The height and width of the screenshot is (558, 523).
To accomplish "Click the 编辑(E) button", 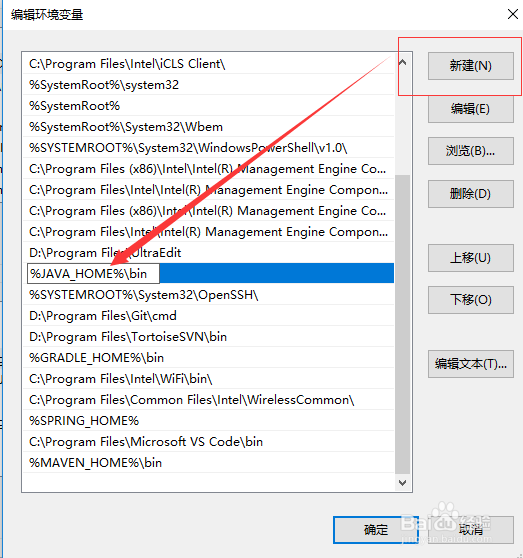I will click(x=470, y=109).
